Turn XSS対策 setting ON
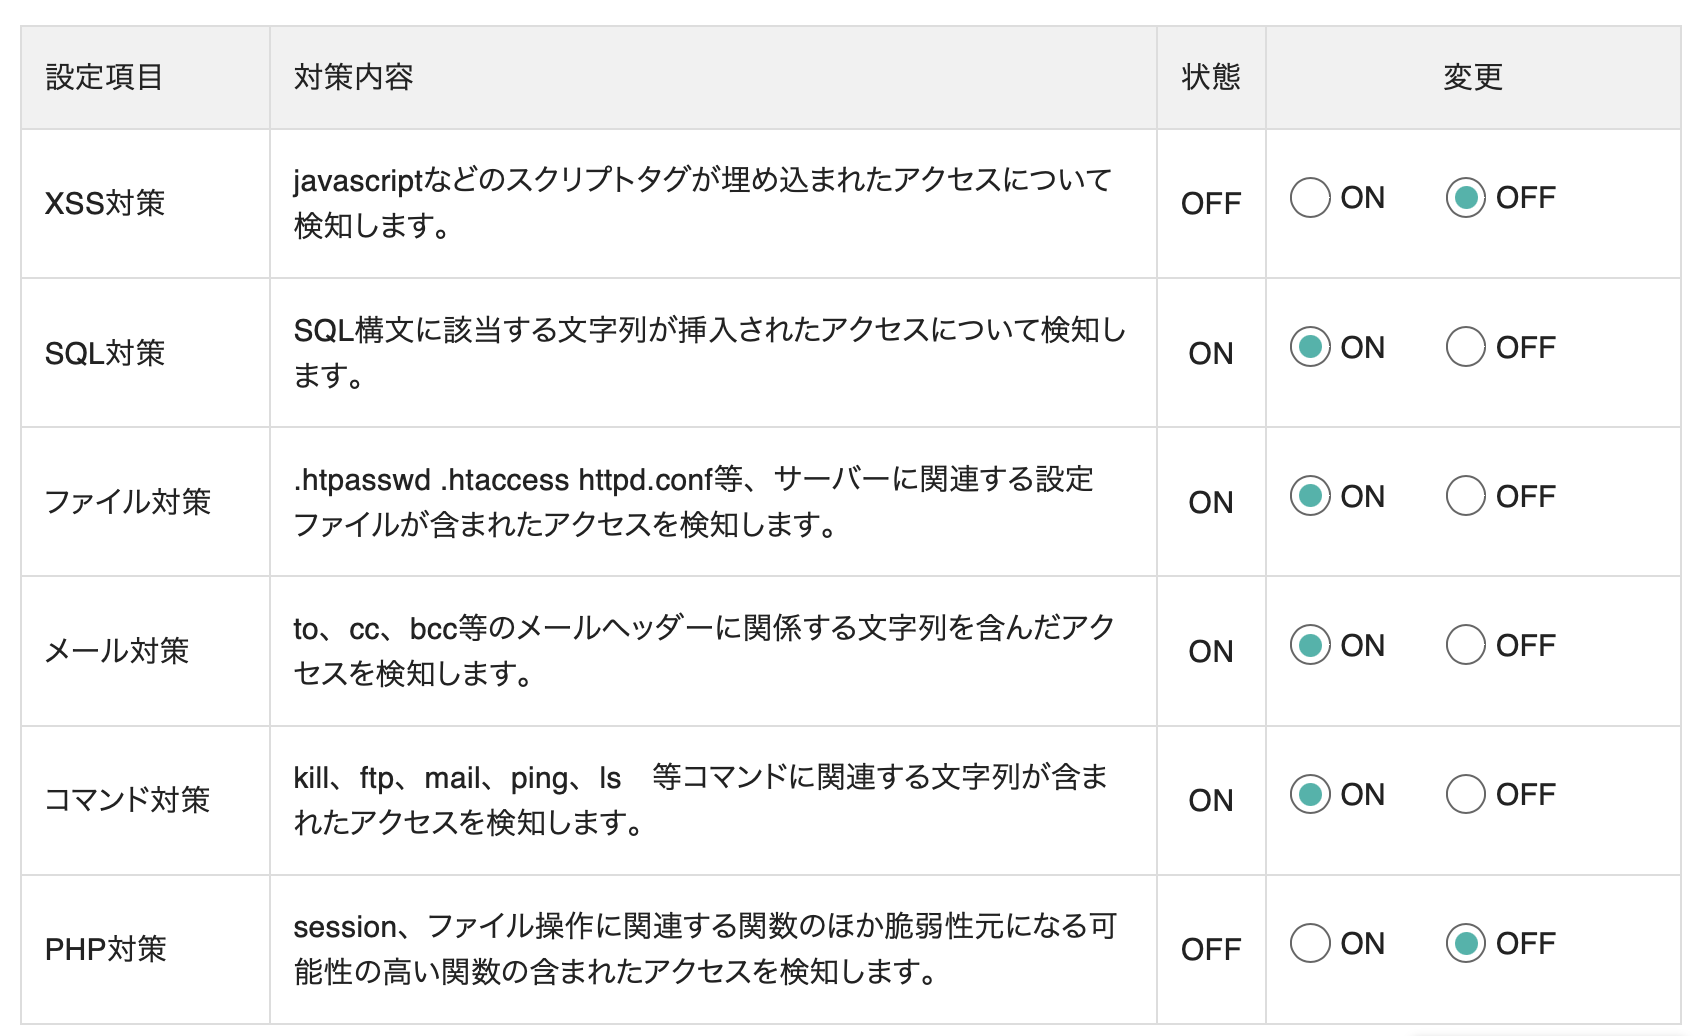The height and width of the screenshot is (1036, 1694). [1310, 198]
